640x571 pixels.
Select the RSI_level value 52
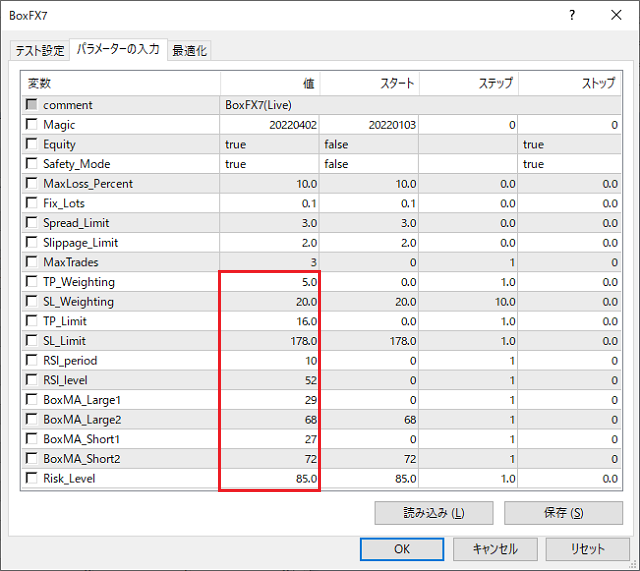311,380
